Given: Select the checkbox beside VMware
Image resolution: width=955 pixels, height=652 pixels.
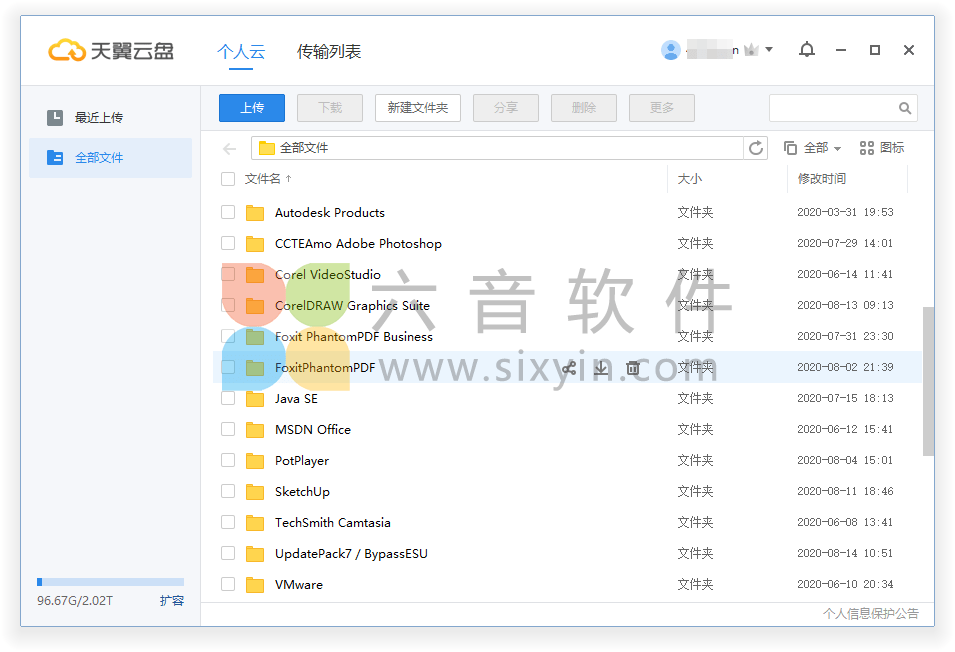Looking at the screenshot, I should coord(228,584).
